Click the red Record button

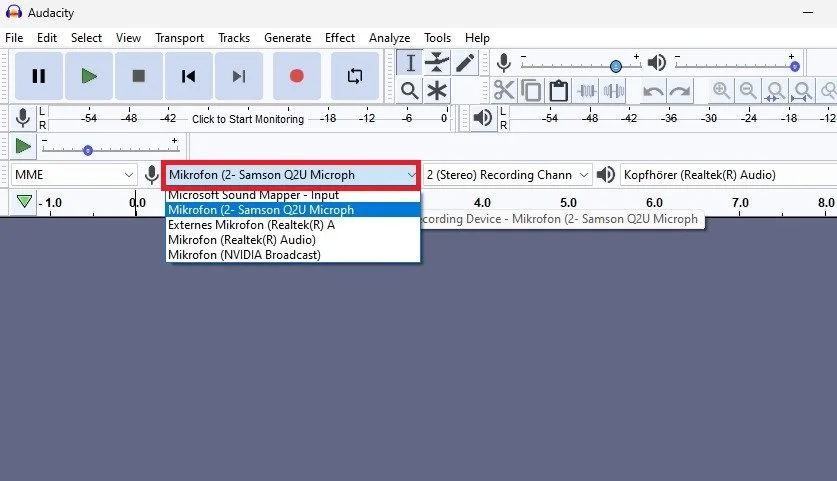pyautogui.click(x=297, y=76)
